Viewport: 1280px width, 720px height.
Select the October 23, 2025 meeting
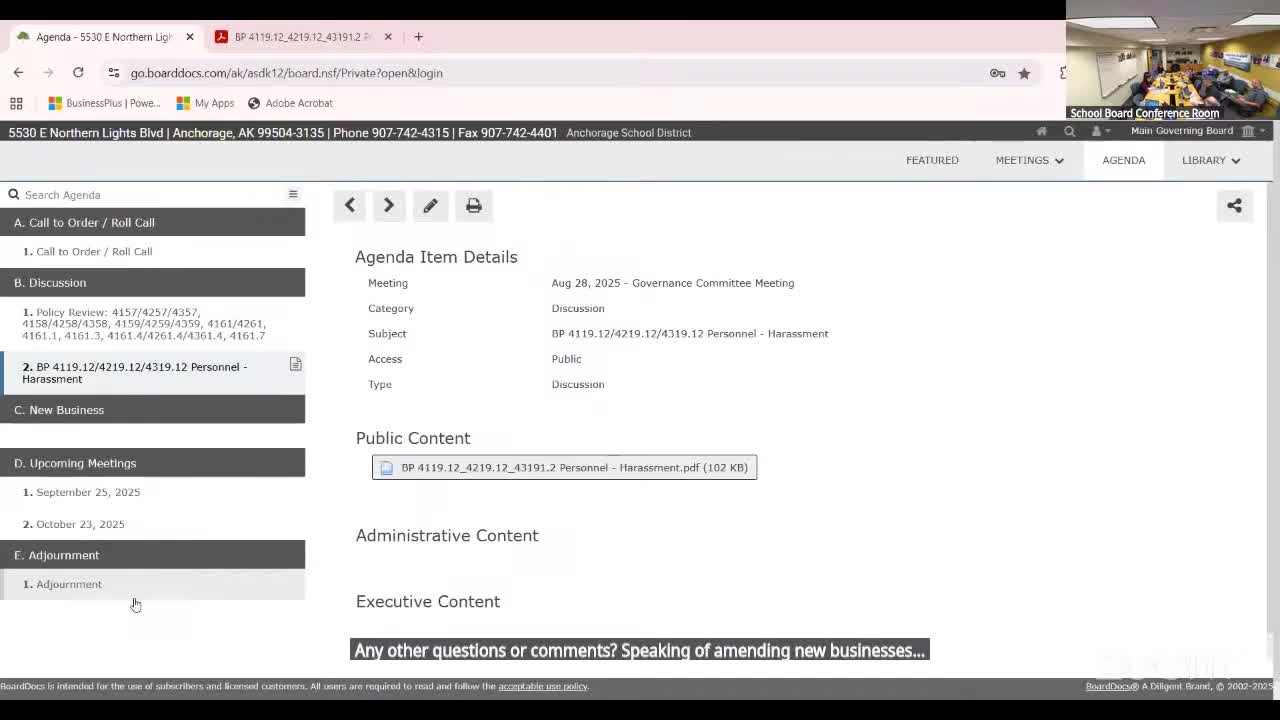[74, 524]
